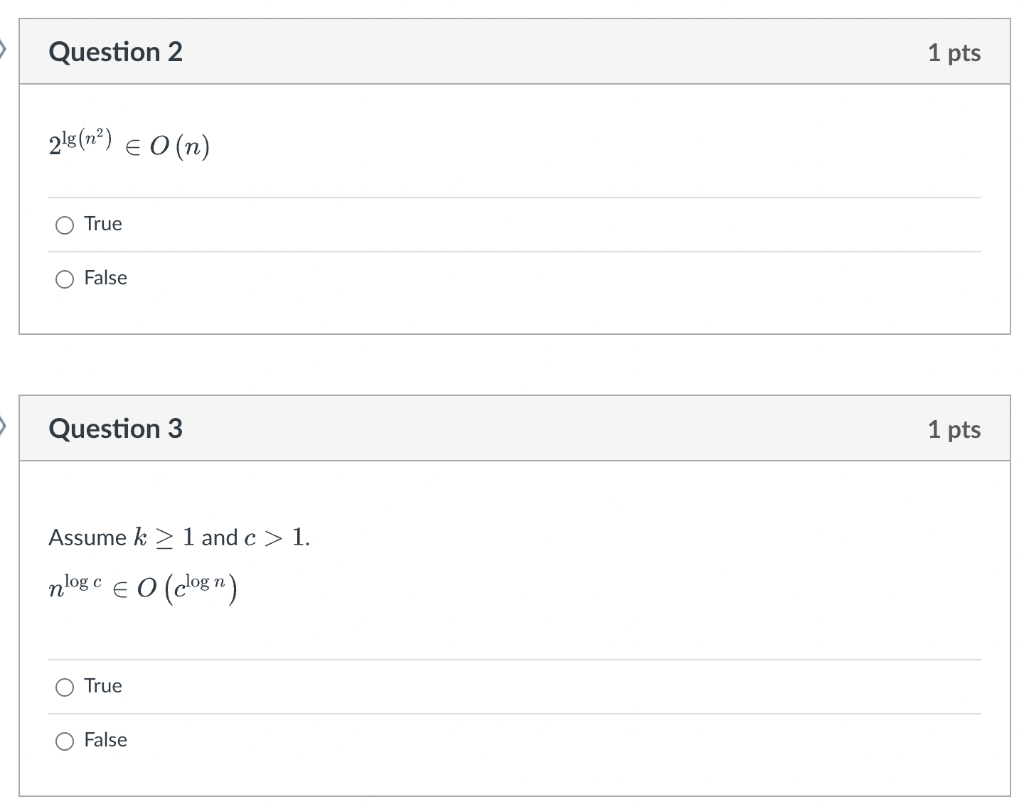Image resolution: width=1024 pixels, height=809 pixels.
Task: Select the False radio button for Question 3
Action: (x=63, y=740)
